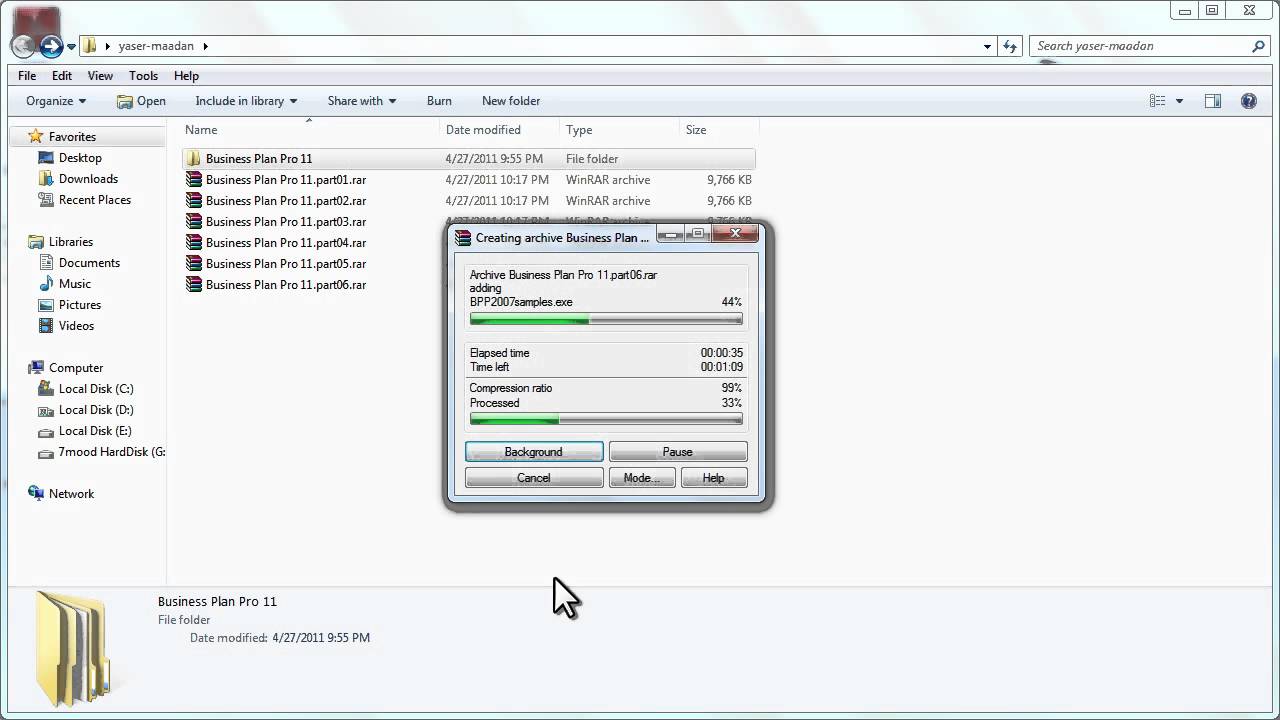Click the Change your view icon
This screenshot has height=720, width=1280.
(x=1158, y=101)
